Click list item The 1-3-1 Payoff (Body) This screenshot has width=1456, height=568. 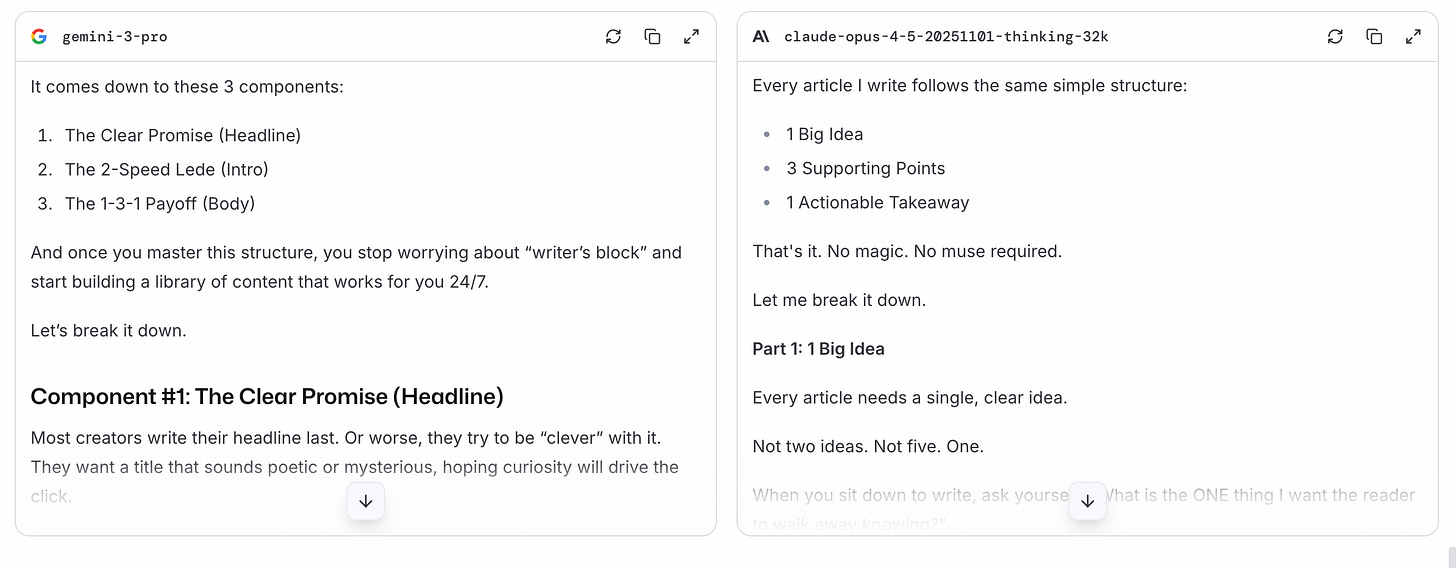click(160, 204)
